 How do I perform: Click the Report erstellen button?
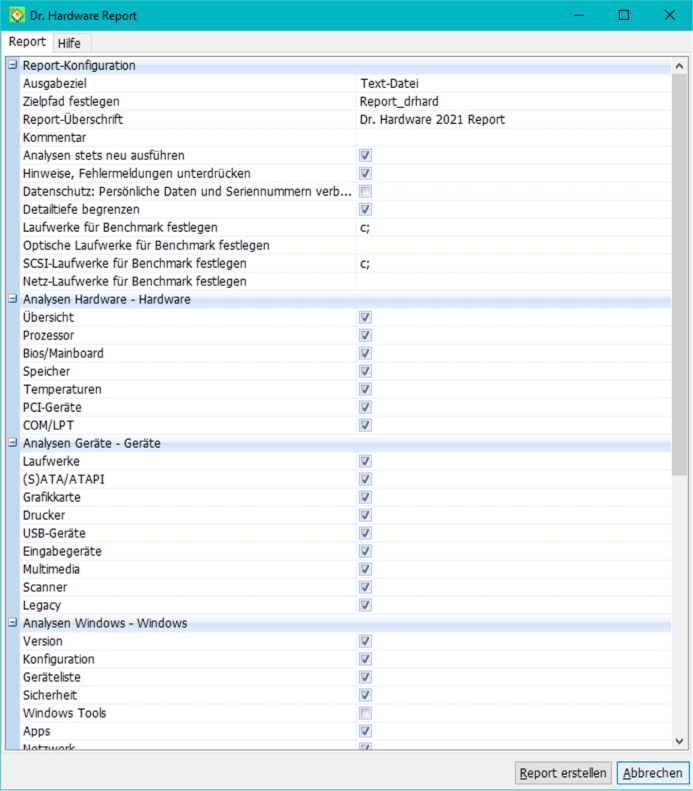pyautogui.click(x=563, y=773)
